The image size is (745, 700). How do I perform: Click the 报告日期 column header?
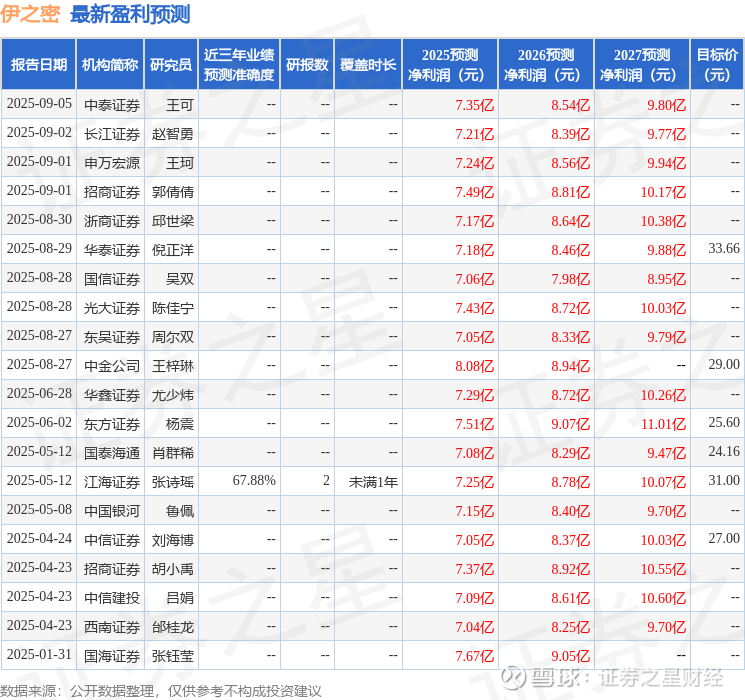click(x=38, y=65)
